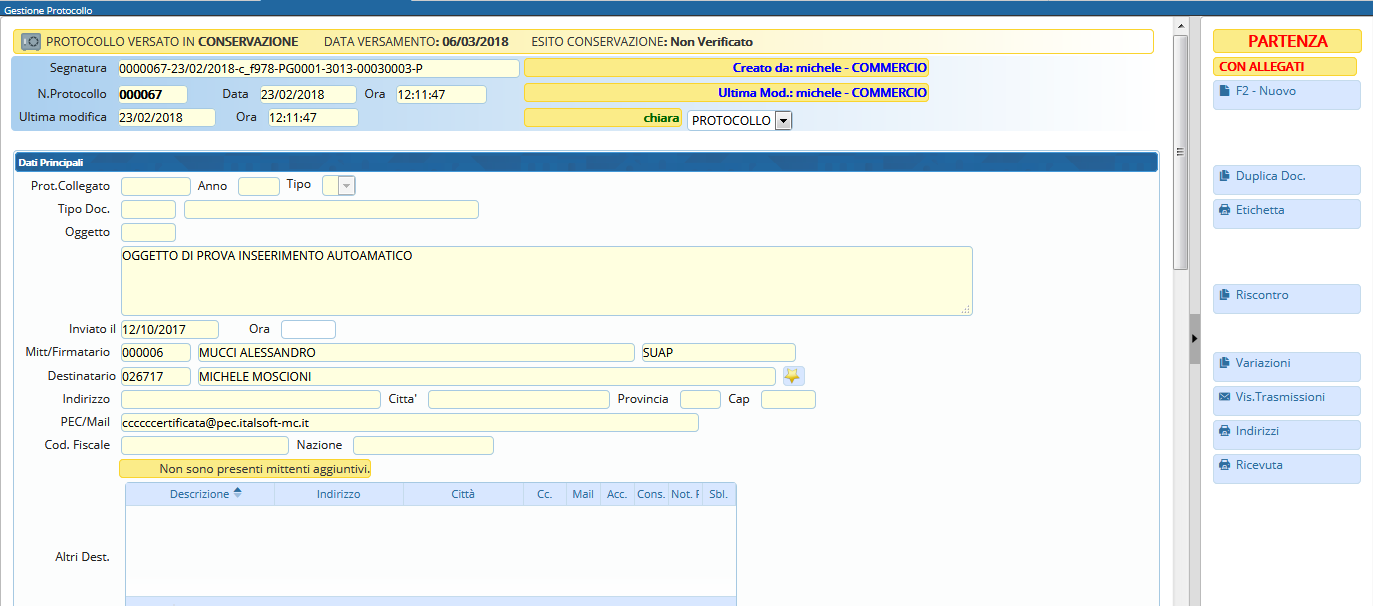Click the conservation safe icon in banner

(x=31, y=42)
